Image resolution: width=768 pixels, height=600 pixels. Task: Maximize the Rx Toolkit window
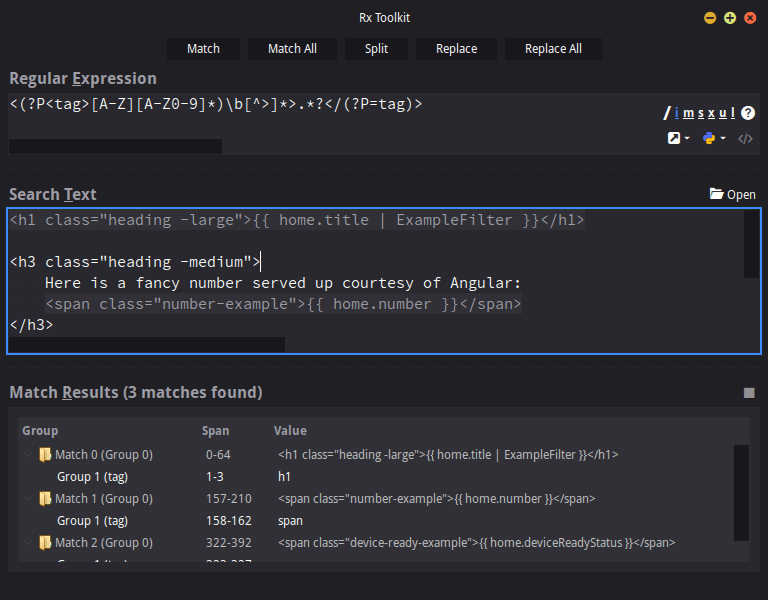point(730,18)
